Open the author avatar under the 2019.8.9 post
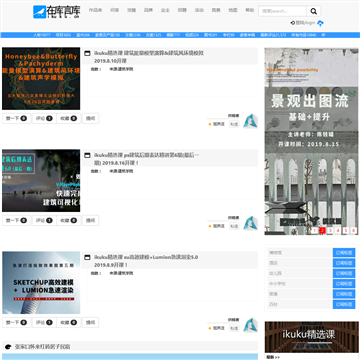 pos(250,325)
